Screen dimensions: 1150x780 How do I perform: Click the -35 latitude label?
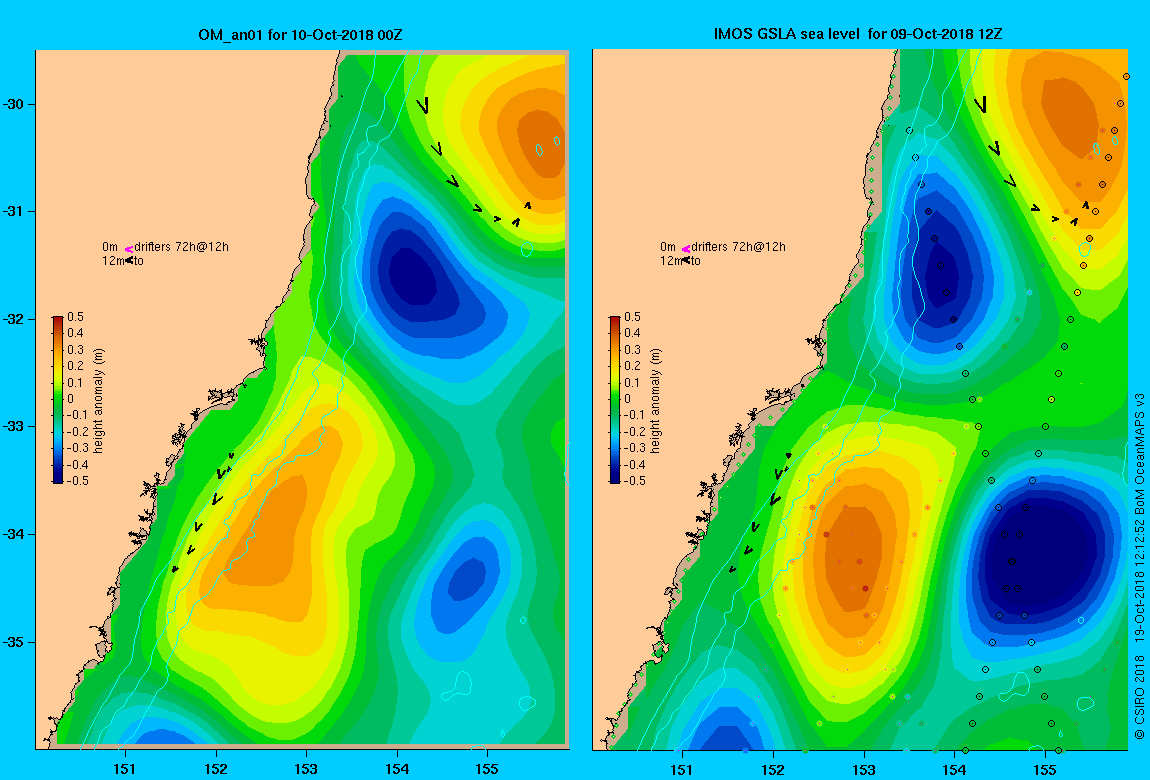(x=13, y=642)
